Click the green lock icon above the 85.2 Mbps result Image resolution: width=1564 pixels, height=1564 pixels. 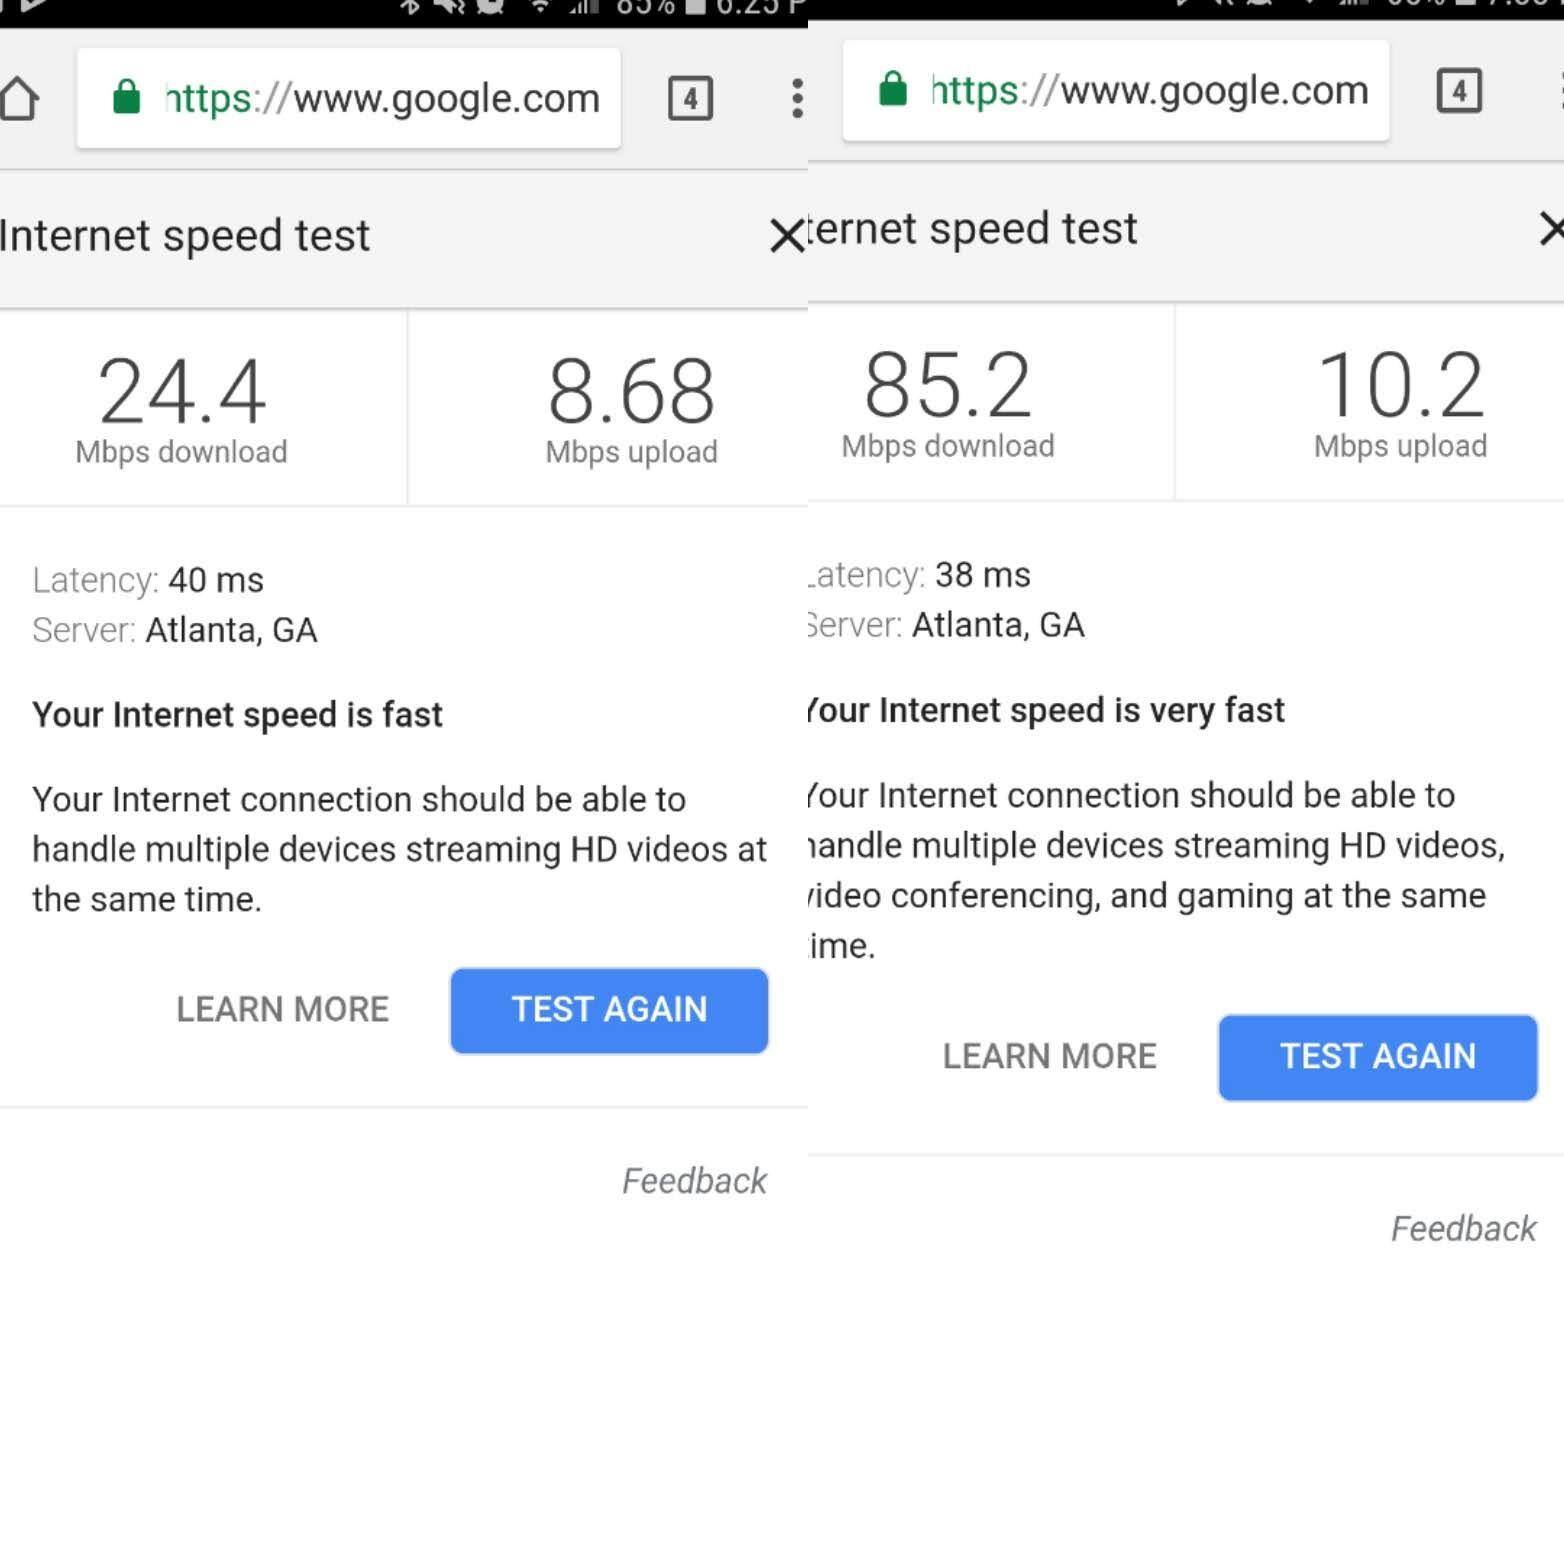pos(892,90)
